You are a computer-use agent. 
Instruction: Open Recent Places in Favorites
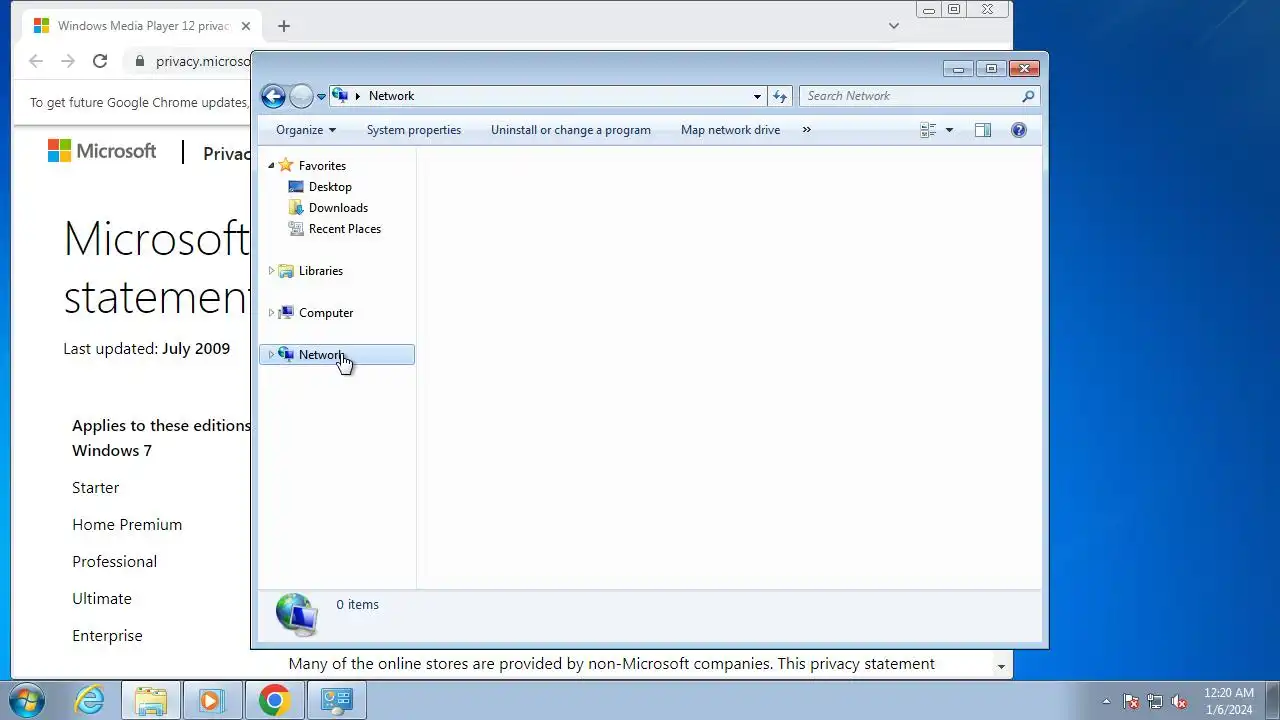click(x=345, y=229)
